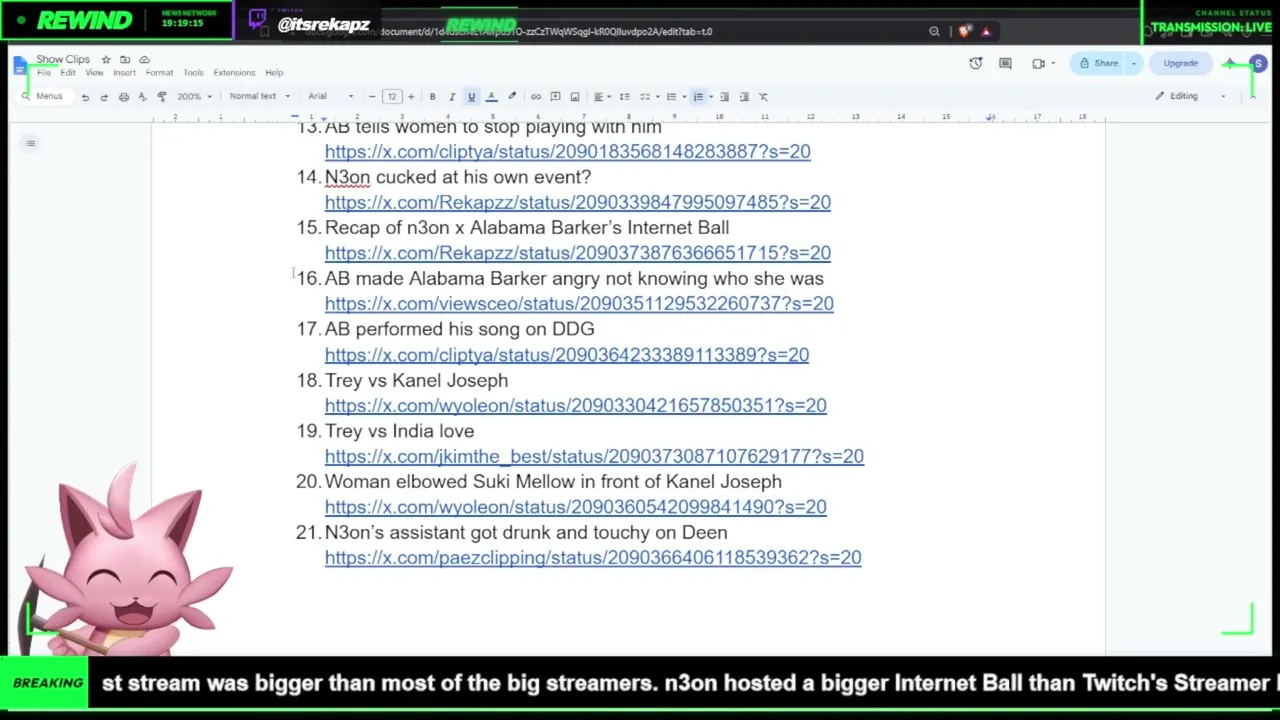Print the document
Screen dimensions: 1280x720
(123, 97)
